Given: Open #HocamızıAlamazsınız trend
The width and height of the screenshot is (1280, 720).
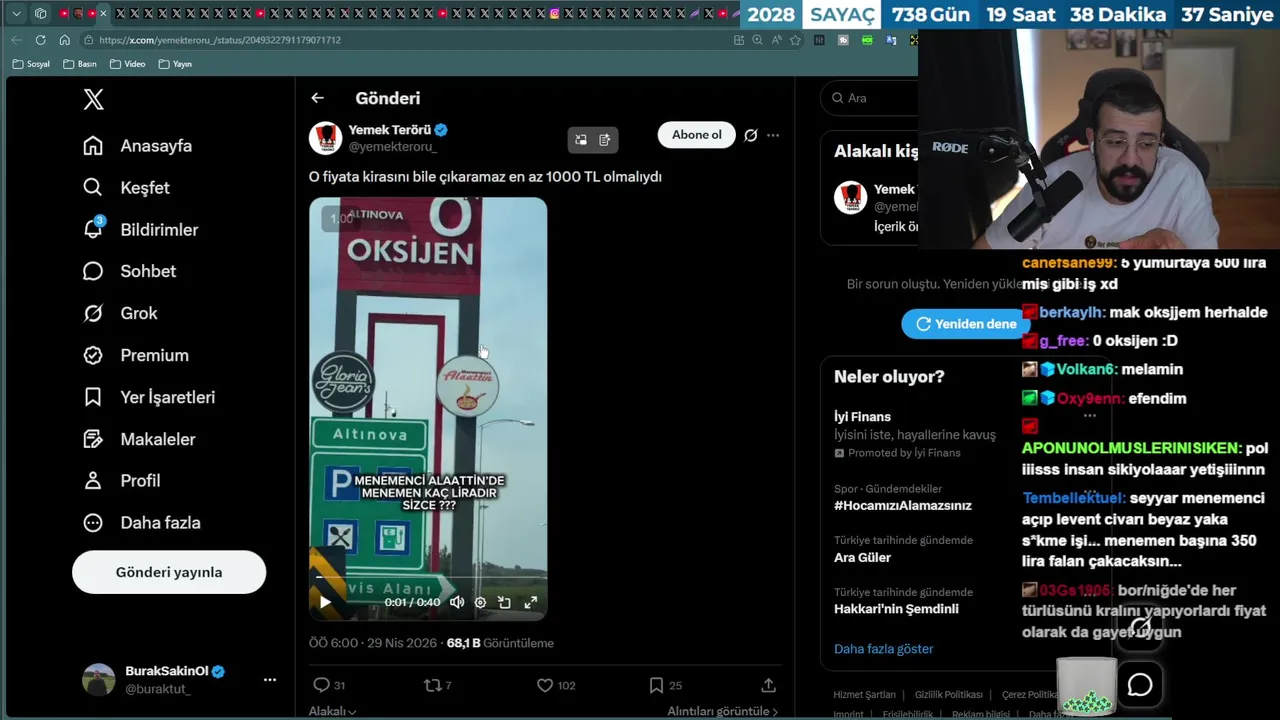Looking at the screenshot, I should tap(903, 497).
